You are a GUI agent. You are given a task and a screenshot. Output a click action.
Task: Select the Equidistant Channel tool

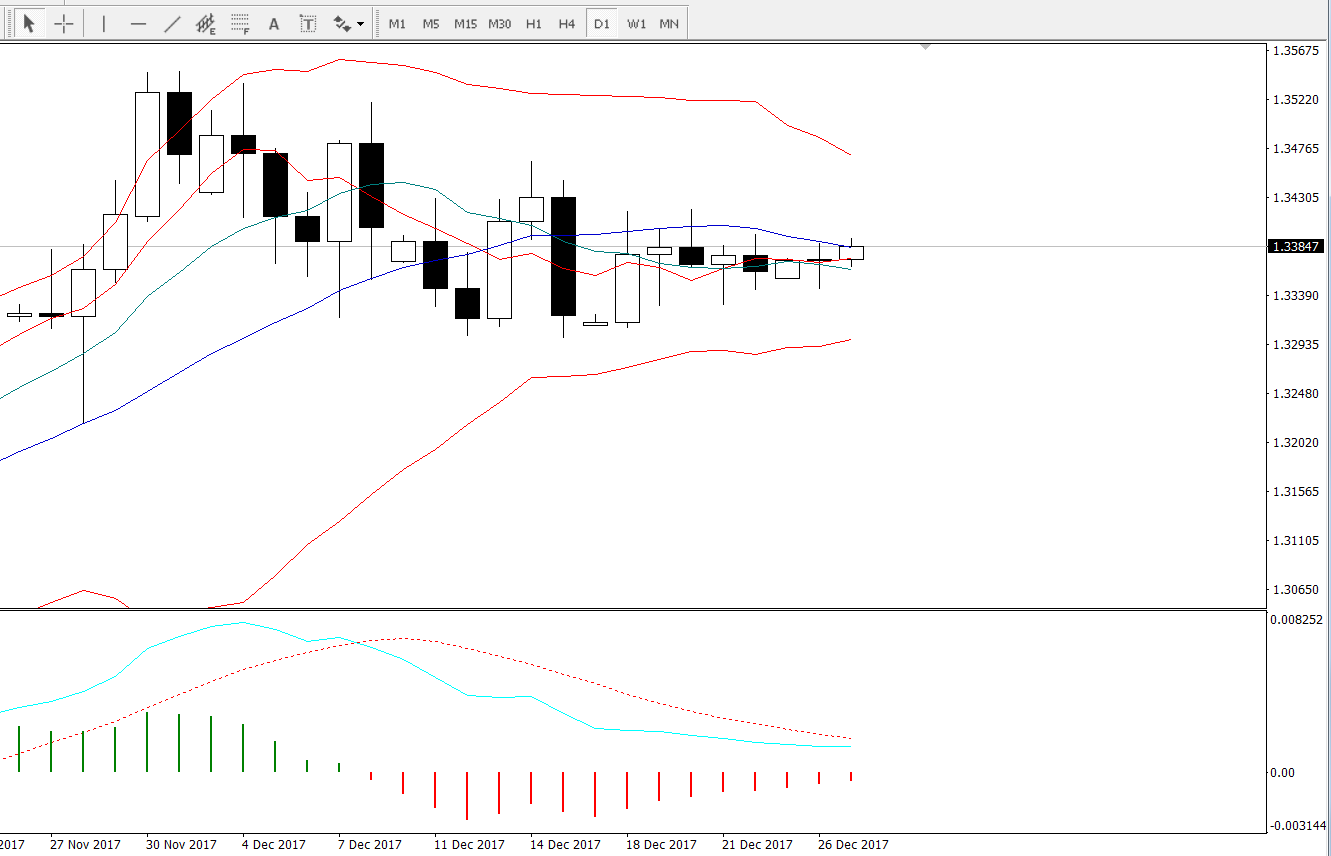coord(206,24)
